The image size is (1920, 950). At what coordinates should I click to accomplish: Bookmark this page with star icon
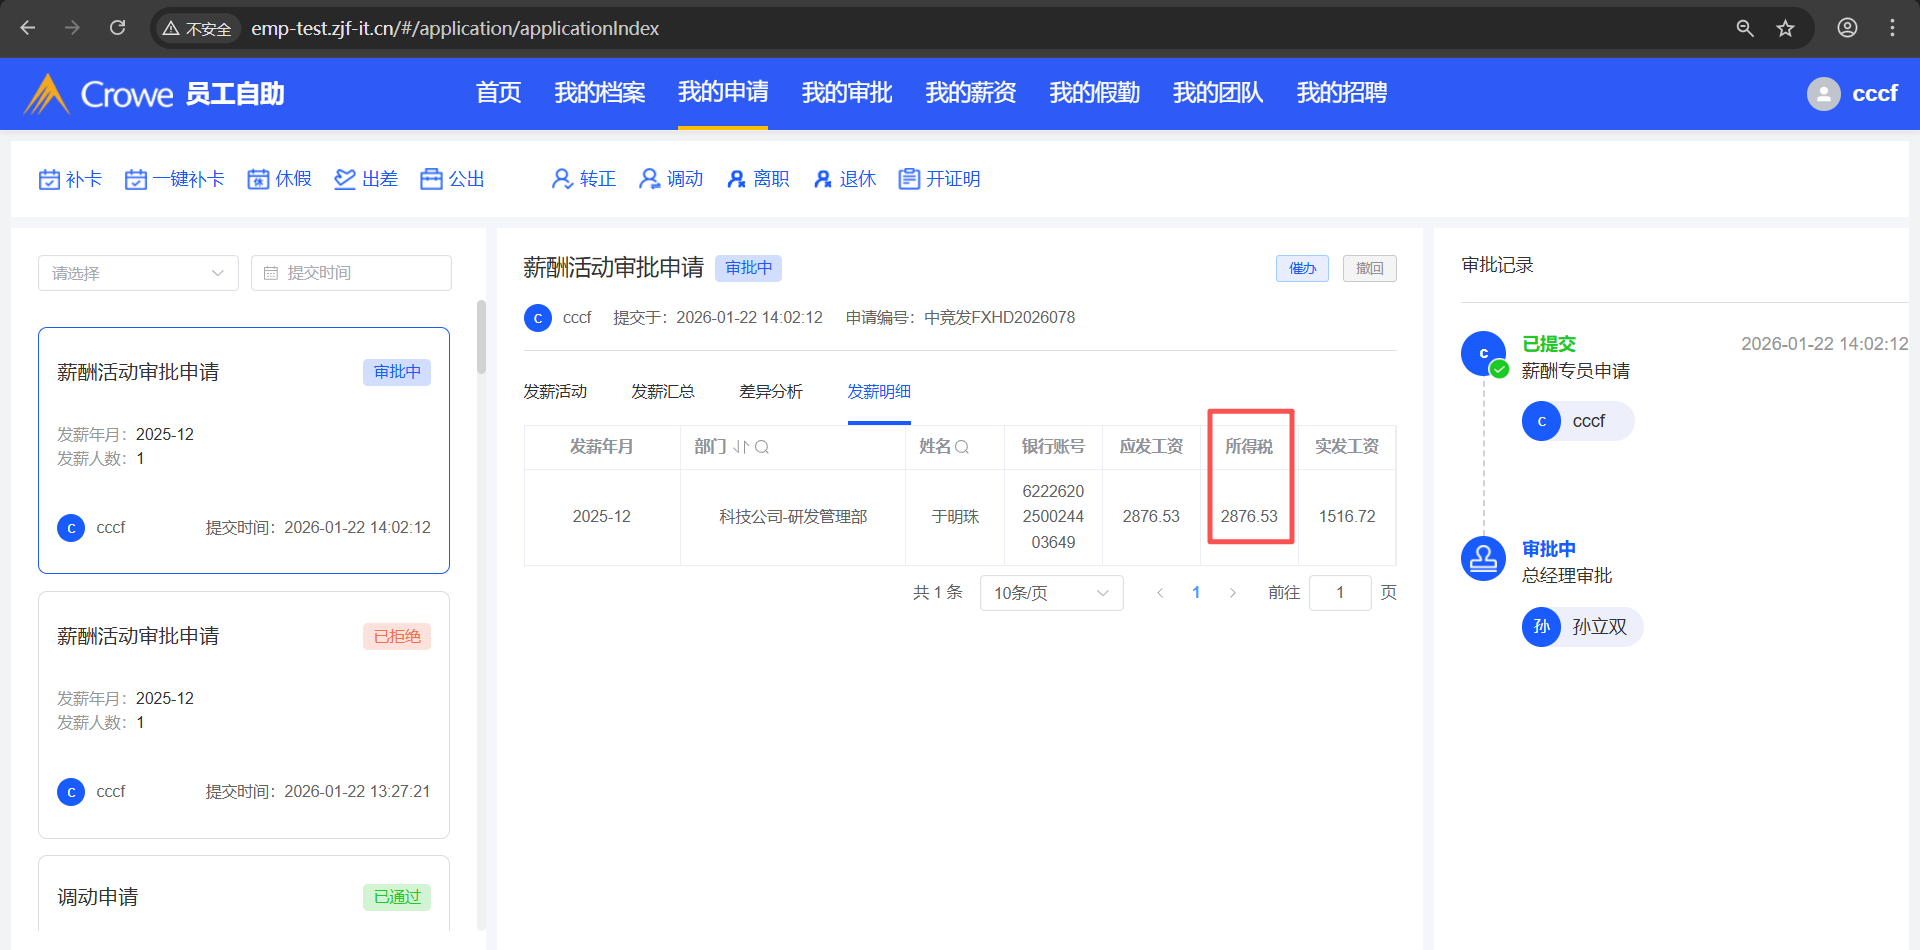pos(1785,28)
